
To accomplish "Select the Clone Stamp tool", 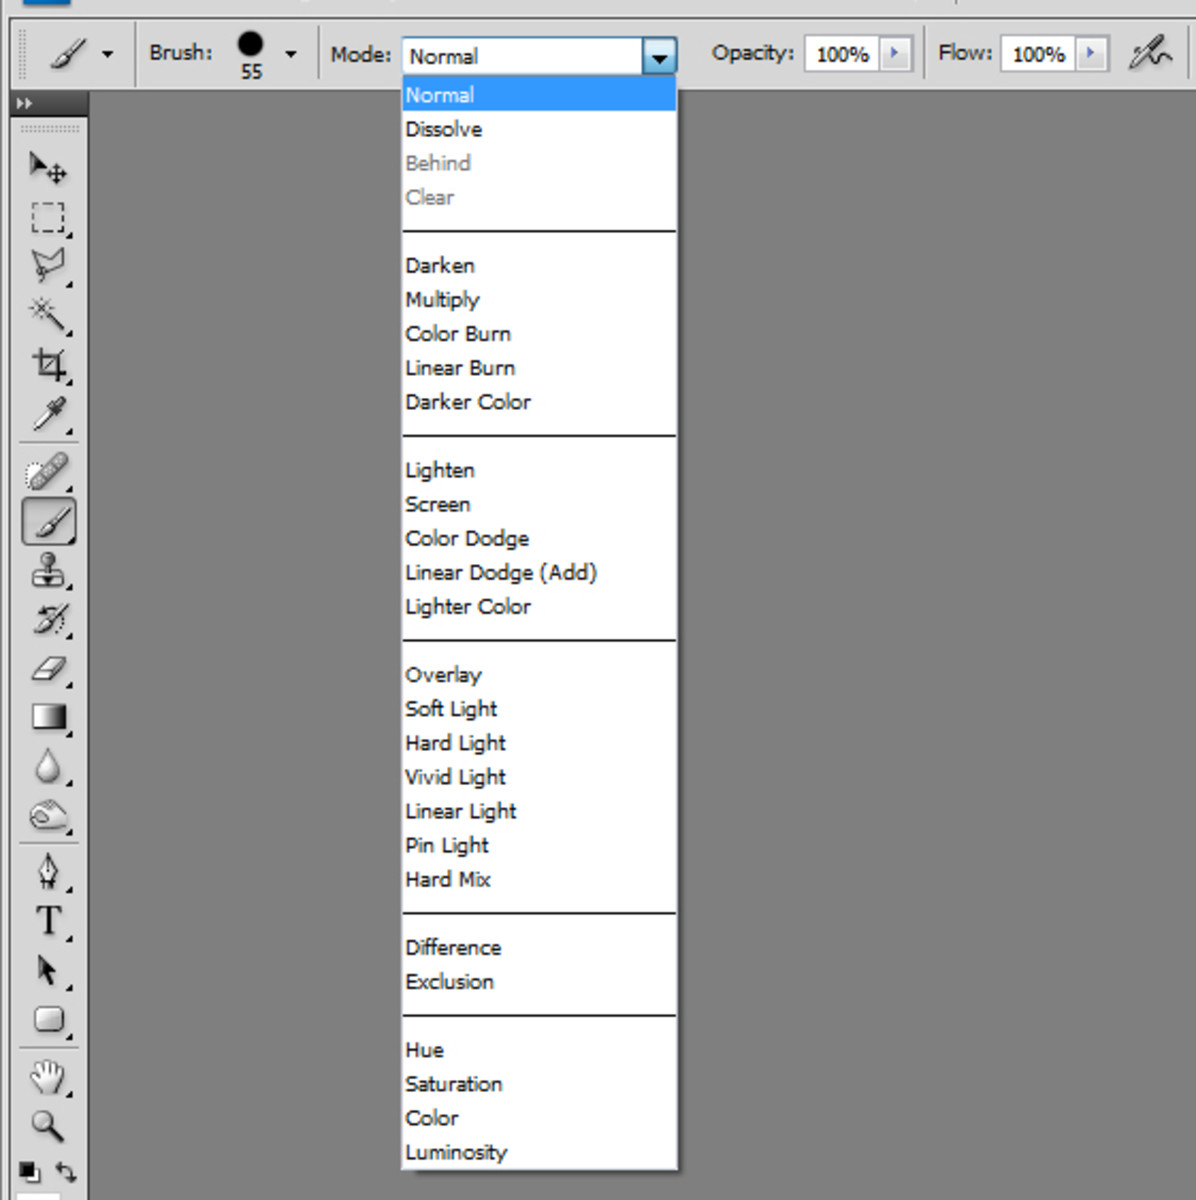I will click(x=47, y=570).
